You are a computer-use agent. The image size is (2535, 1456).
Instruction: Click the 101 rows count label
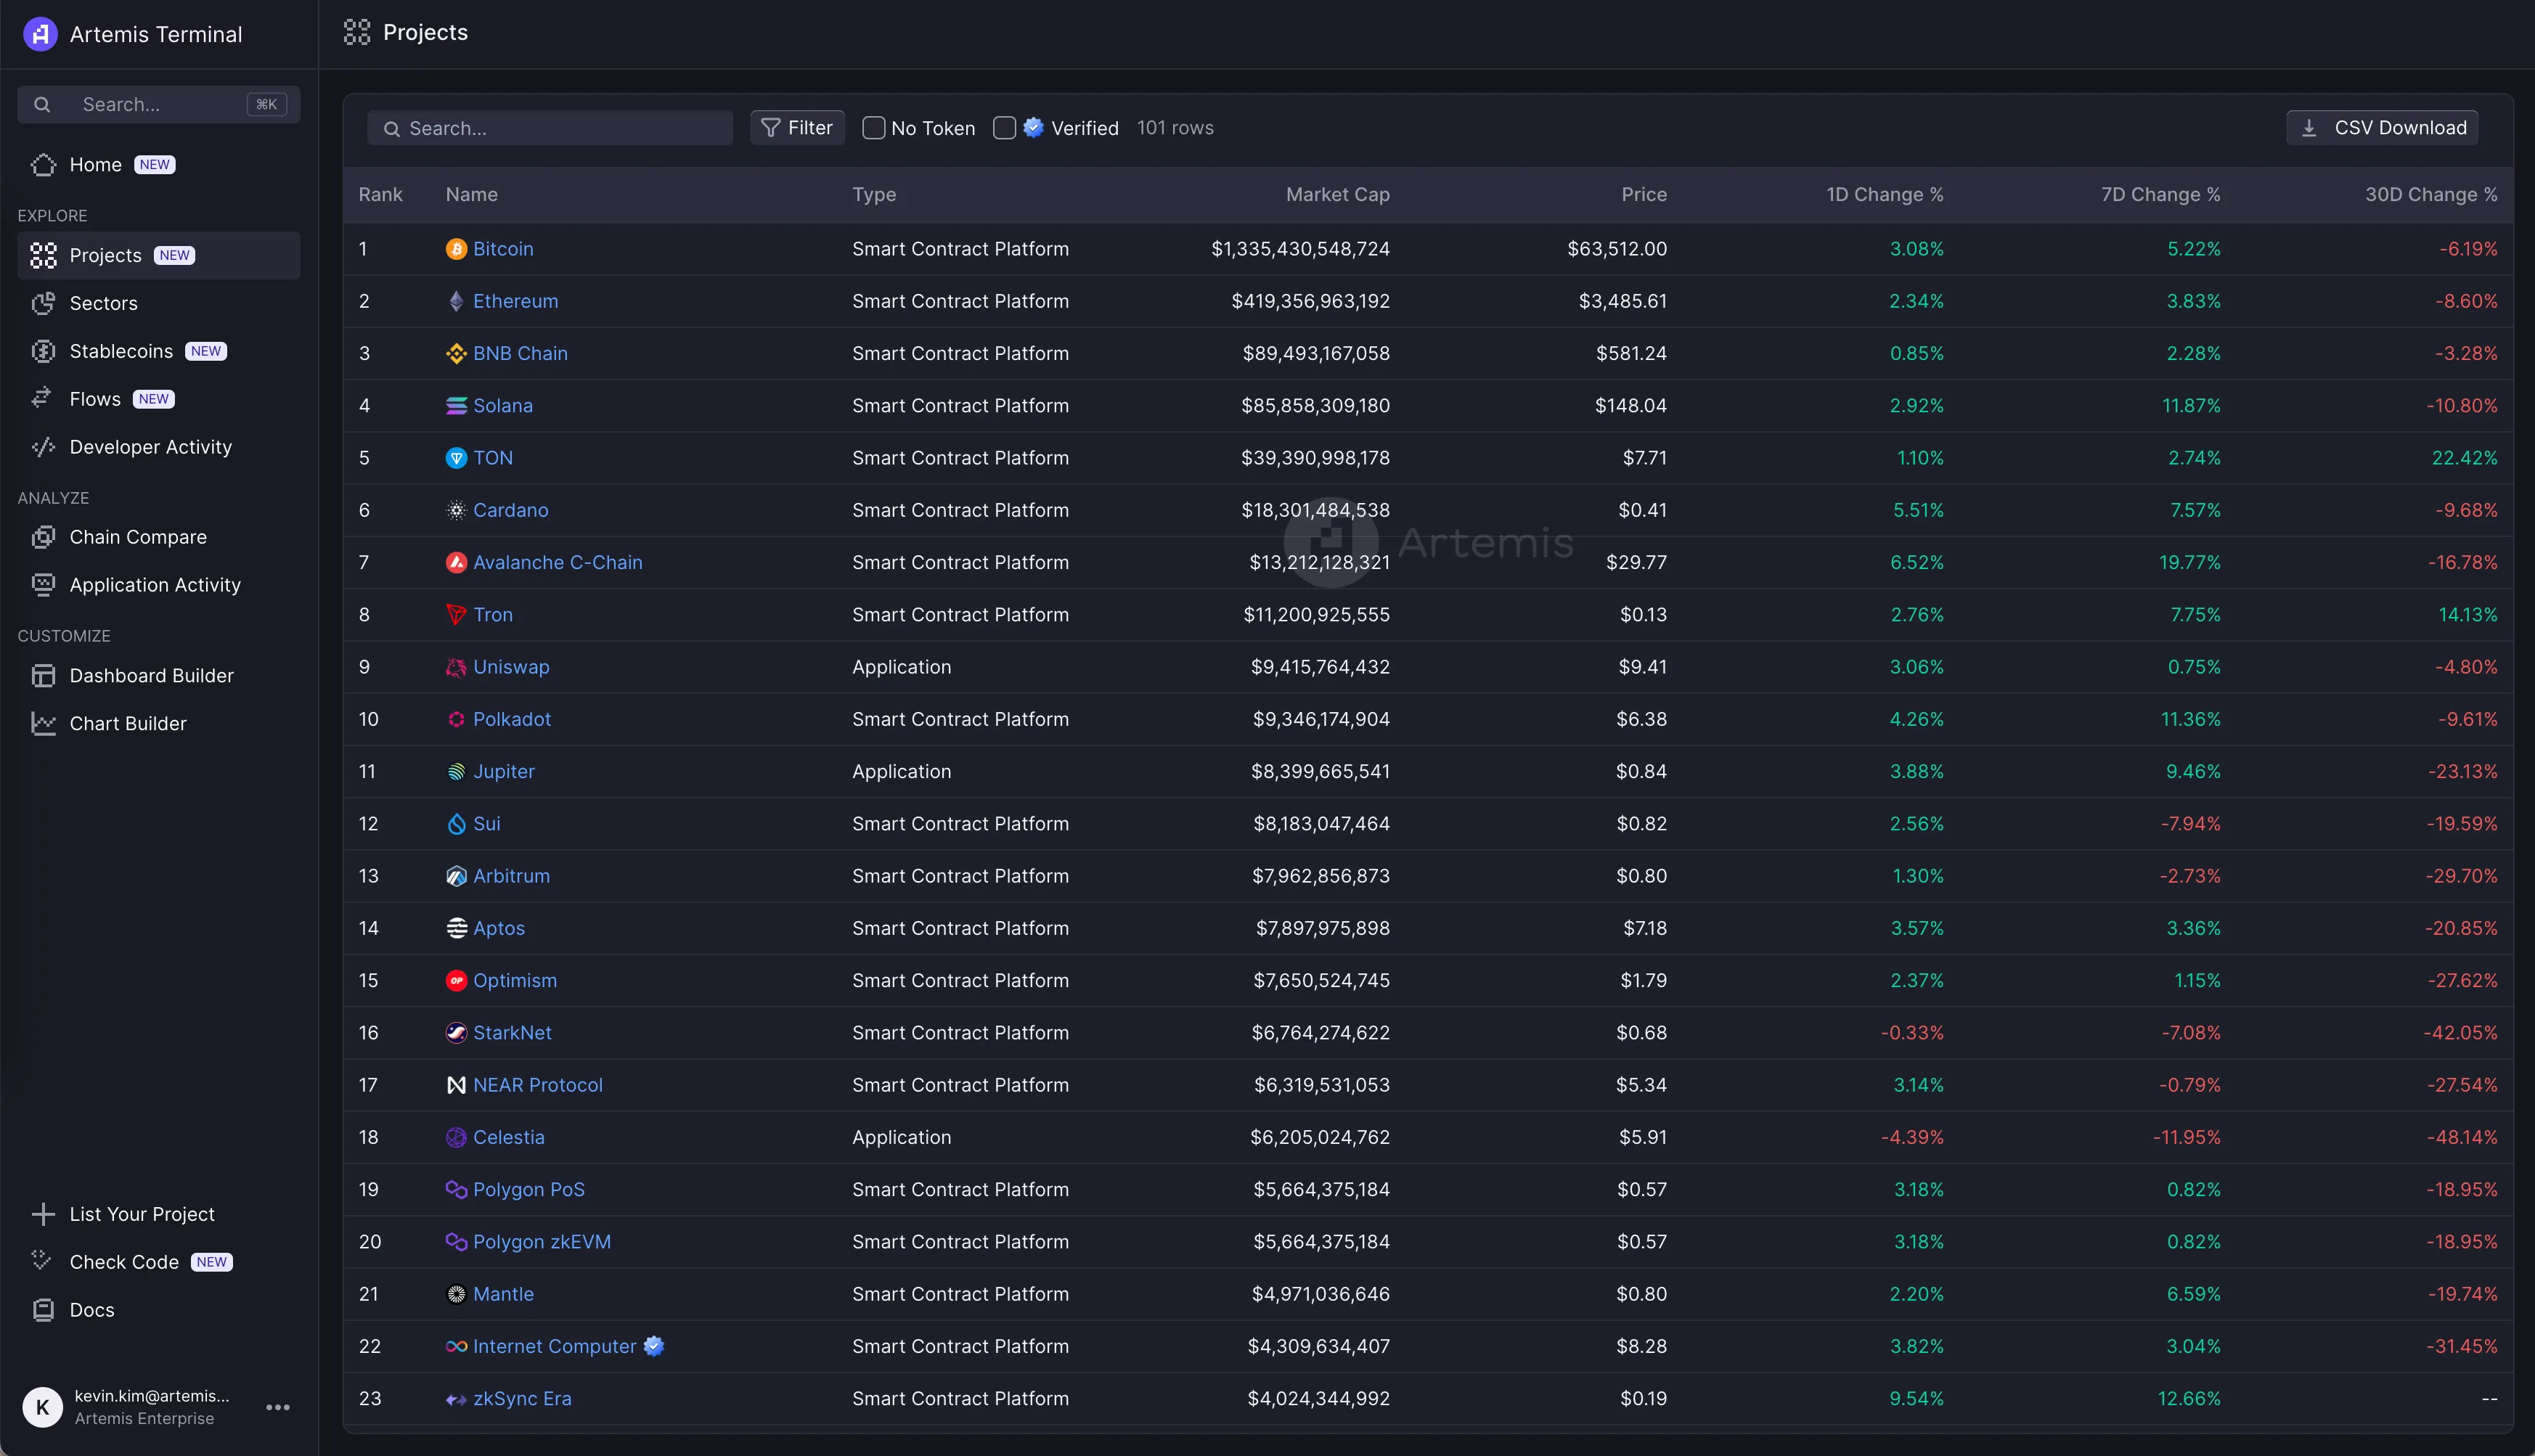1175,128
